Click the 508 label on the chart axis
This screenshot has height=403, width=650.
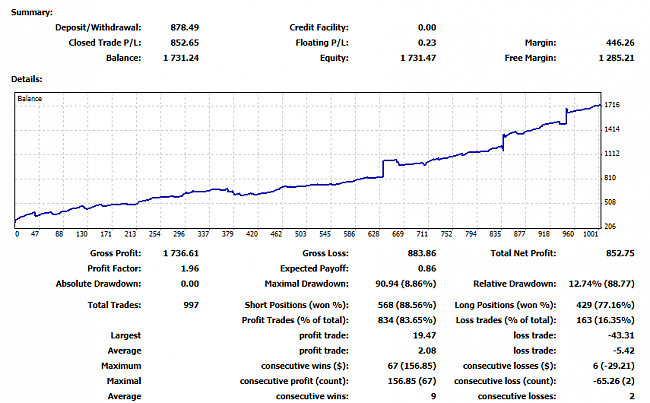[x=610, y=202]
